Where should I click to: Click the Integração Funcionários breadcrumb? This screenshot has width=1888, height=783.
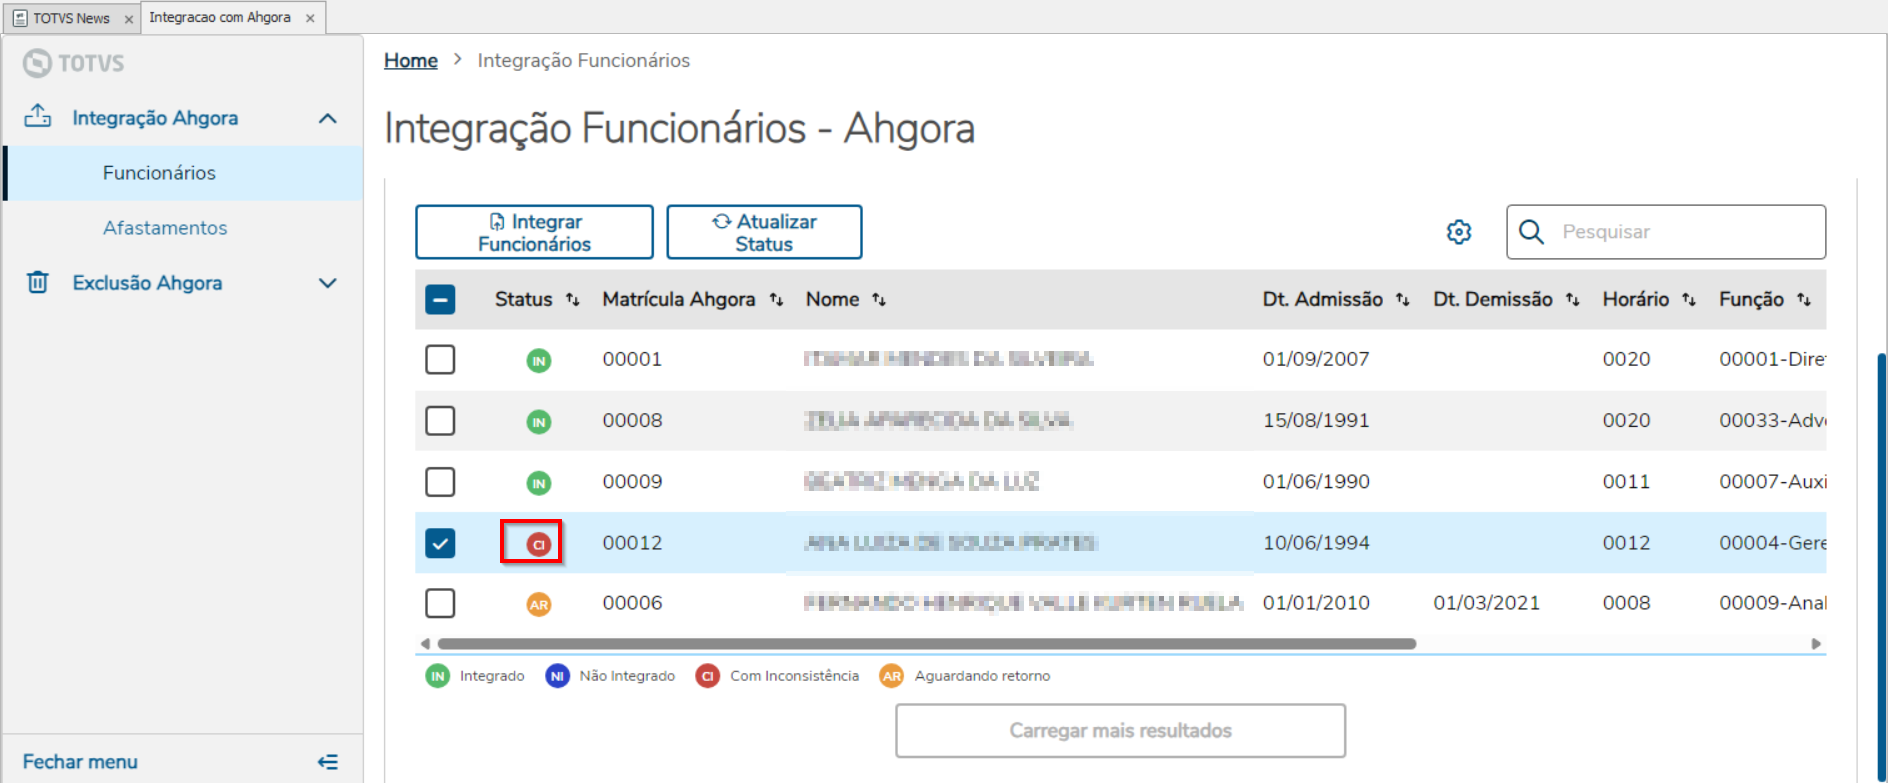584,60
